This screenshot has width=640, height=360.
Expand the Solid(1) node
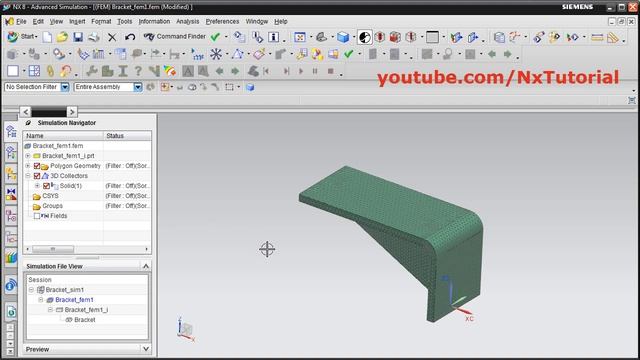coord(37,186)
